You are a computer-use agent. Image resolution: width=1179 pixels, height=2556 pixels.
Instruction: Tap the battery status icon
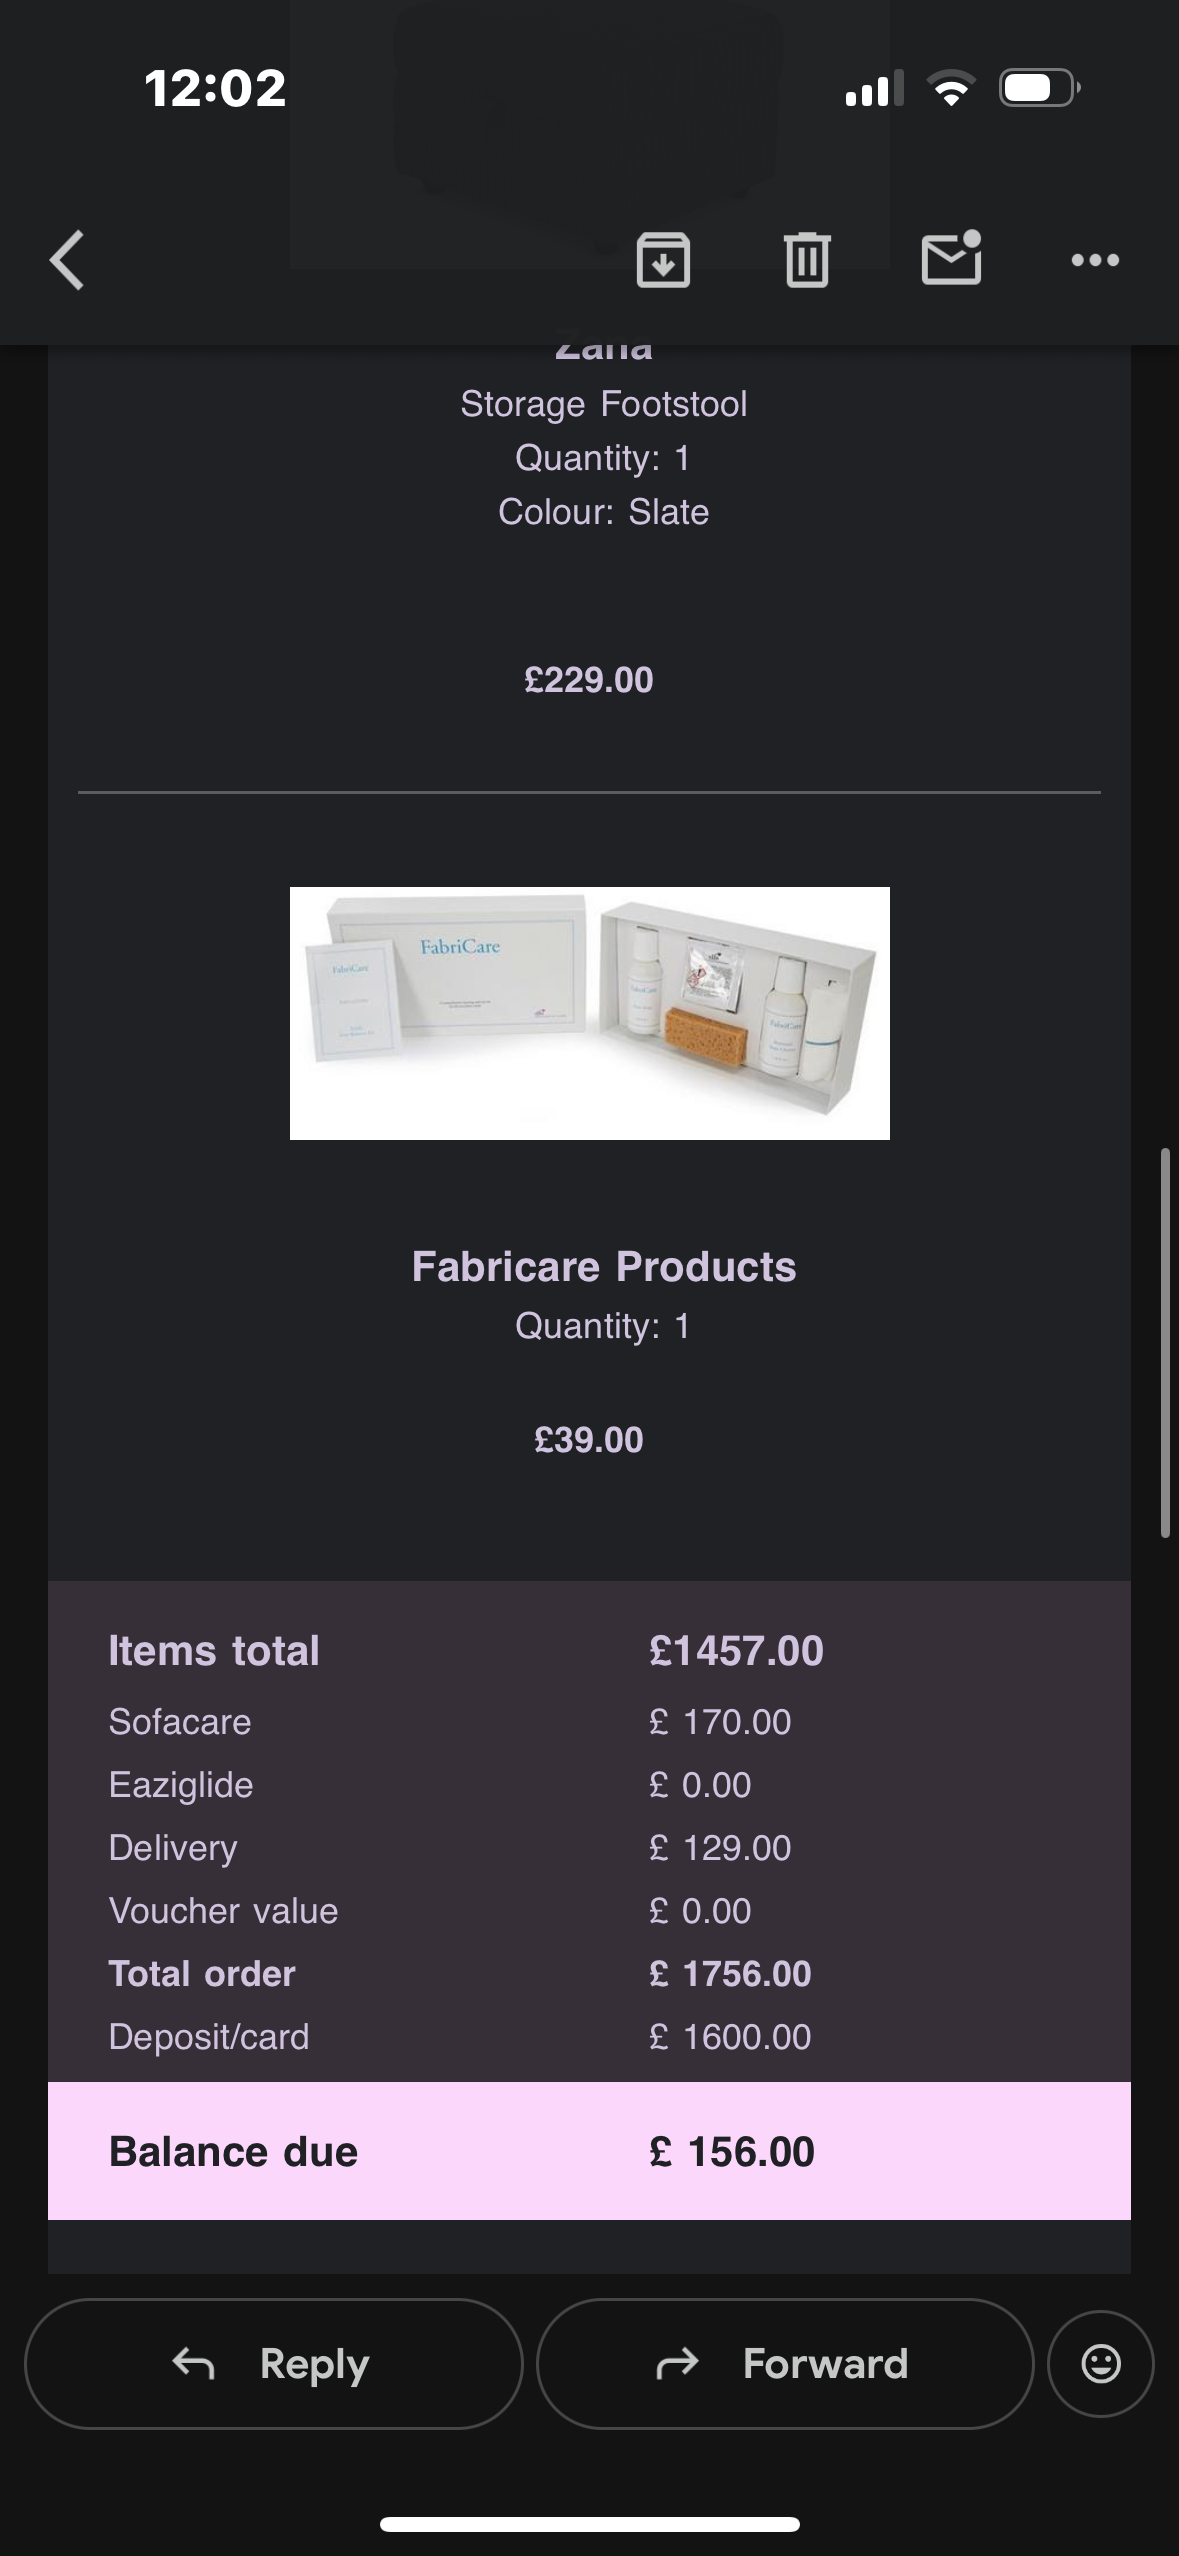click(x=1039, y=88)
